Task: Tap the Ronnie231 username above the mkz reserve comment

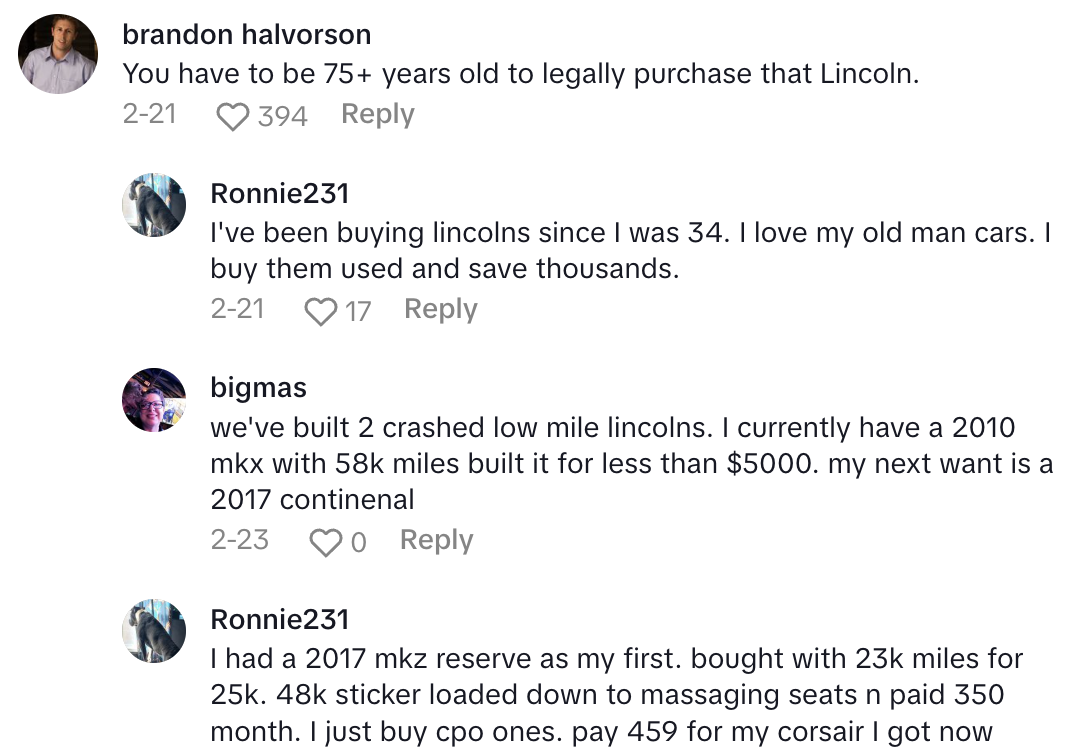Action: pos(280,620)
